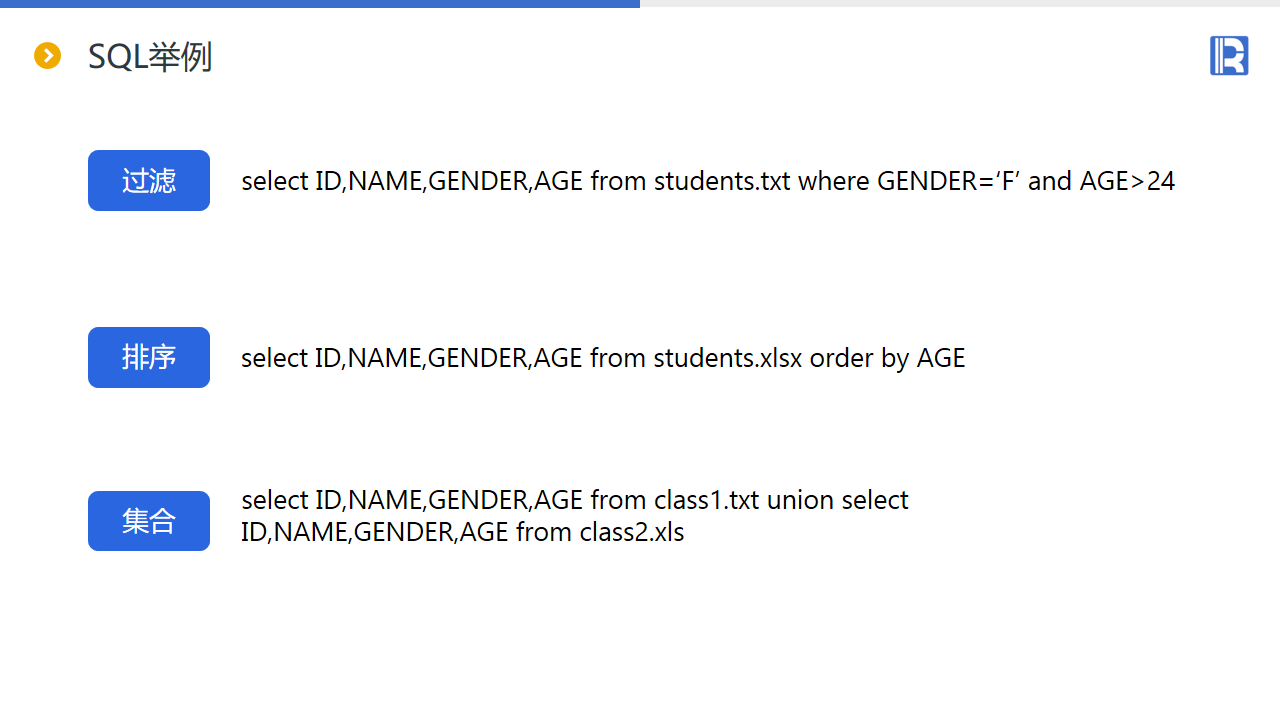Click 'select' starting the filter query
Image resolution: width=1280 pixels, height=720 pixels.
(275, 181)
